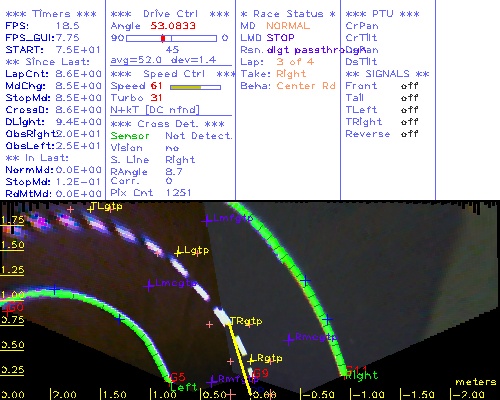Click the red G9 point label
Viewport: 500px width, 400px height.
(x=261, y=373)
